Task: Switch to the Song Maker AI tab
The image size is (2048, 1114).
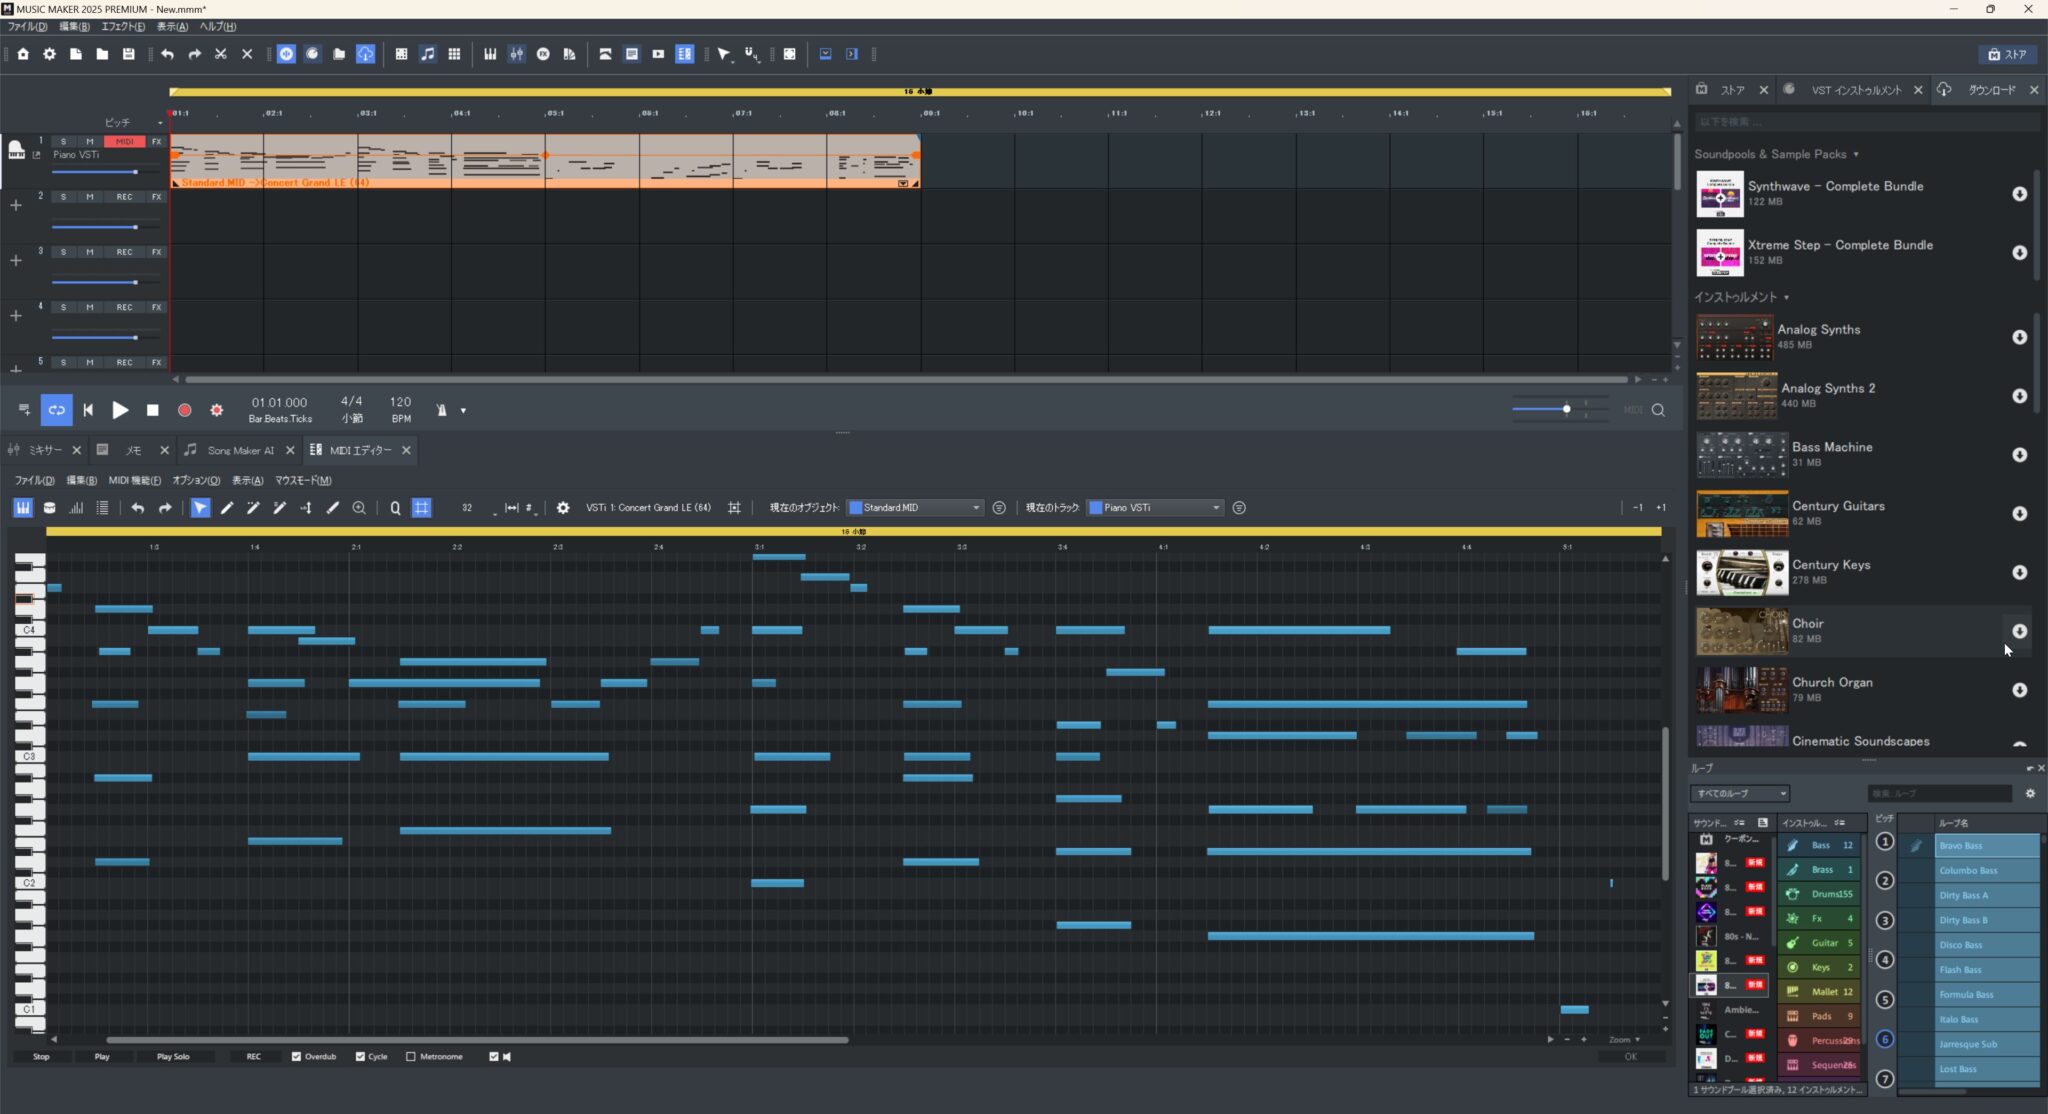Action: 240,451
